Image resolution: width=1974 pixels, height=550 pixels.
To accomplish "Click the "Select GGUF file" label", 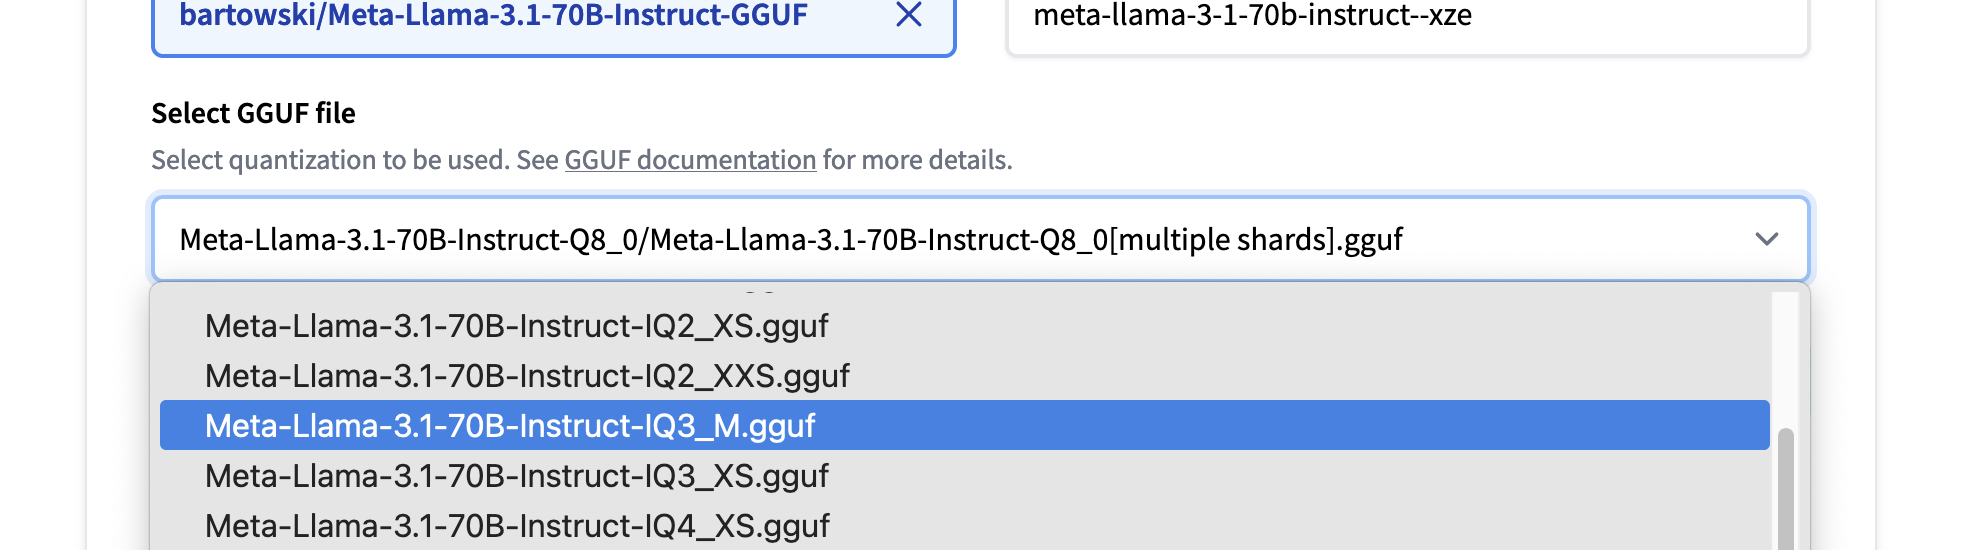I will pyautogui.click(x=253, y=114).
